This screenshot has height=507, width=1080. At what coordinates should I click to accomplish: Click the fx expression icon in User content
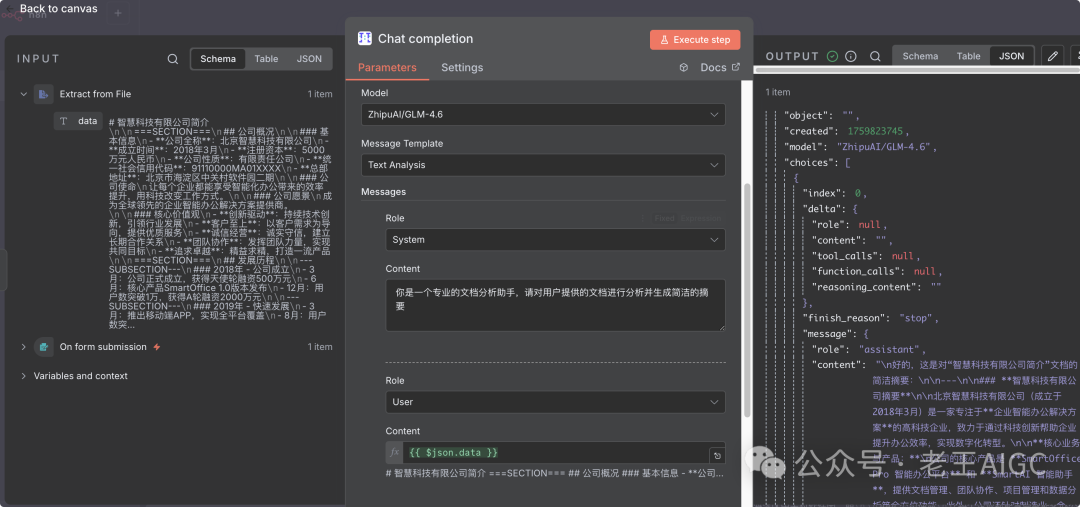395,453
